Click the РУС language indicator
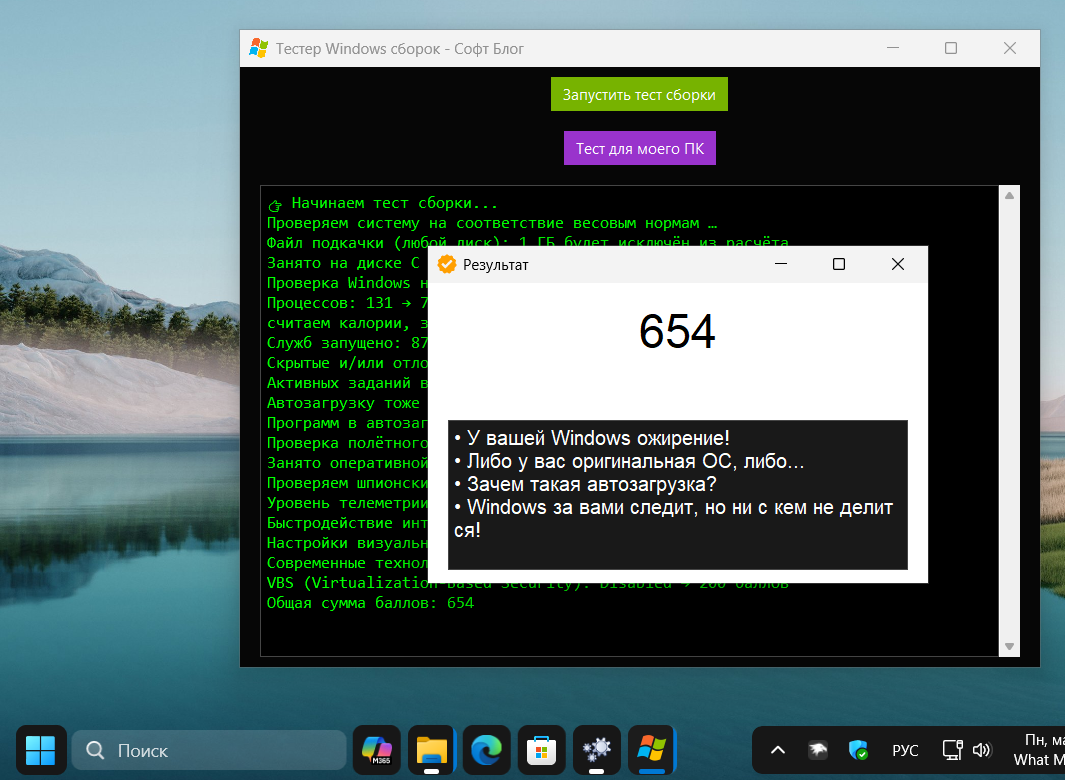This screenshot has width=1065, height=780. (905, 750)
